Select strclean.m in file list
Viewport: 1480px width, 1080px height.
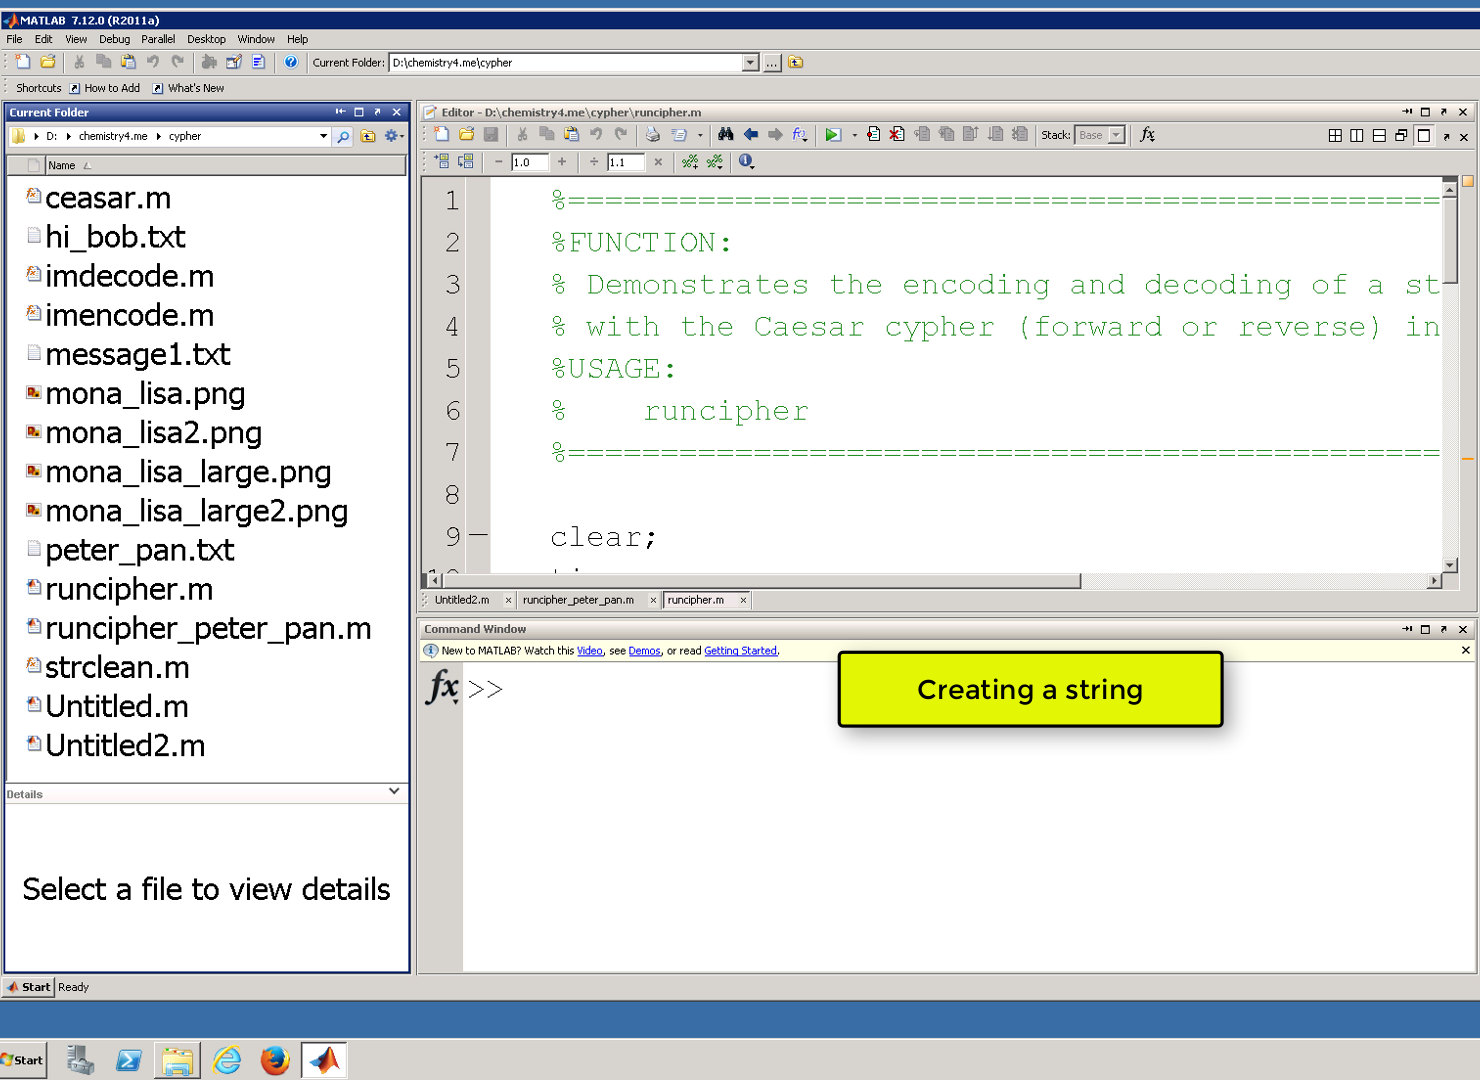tap(117, 667)
